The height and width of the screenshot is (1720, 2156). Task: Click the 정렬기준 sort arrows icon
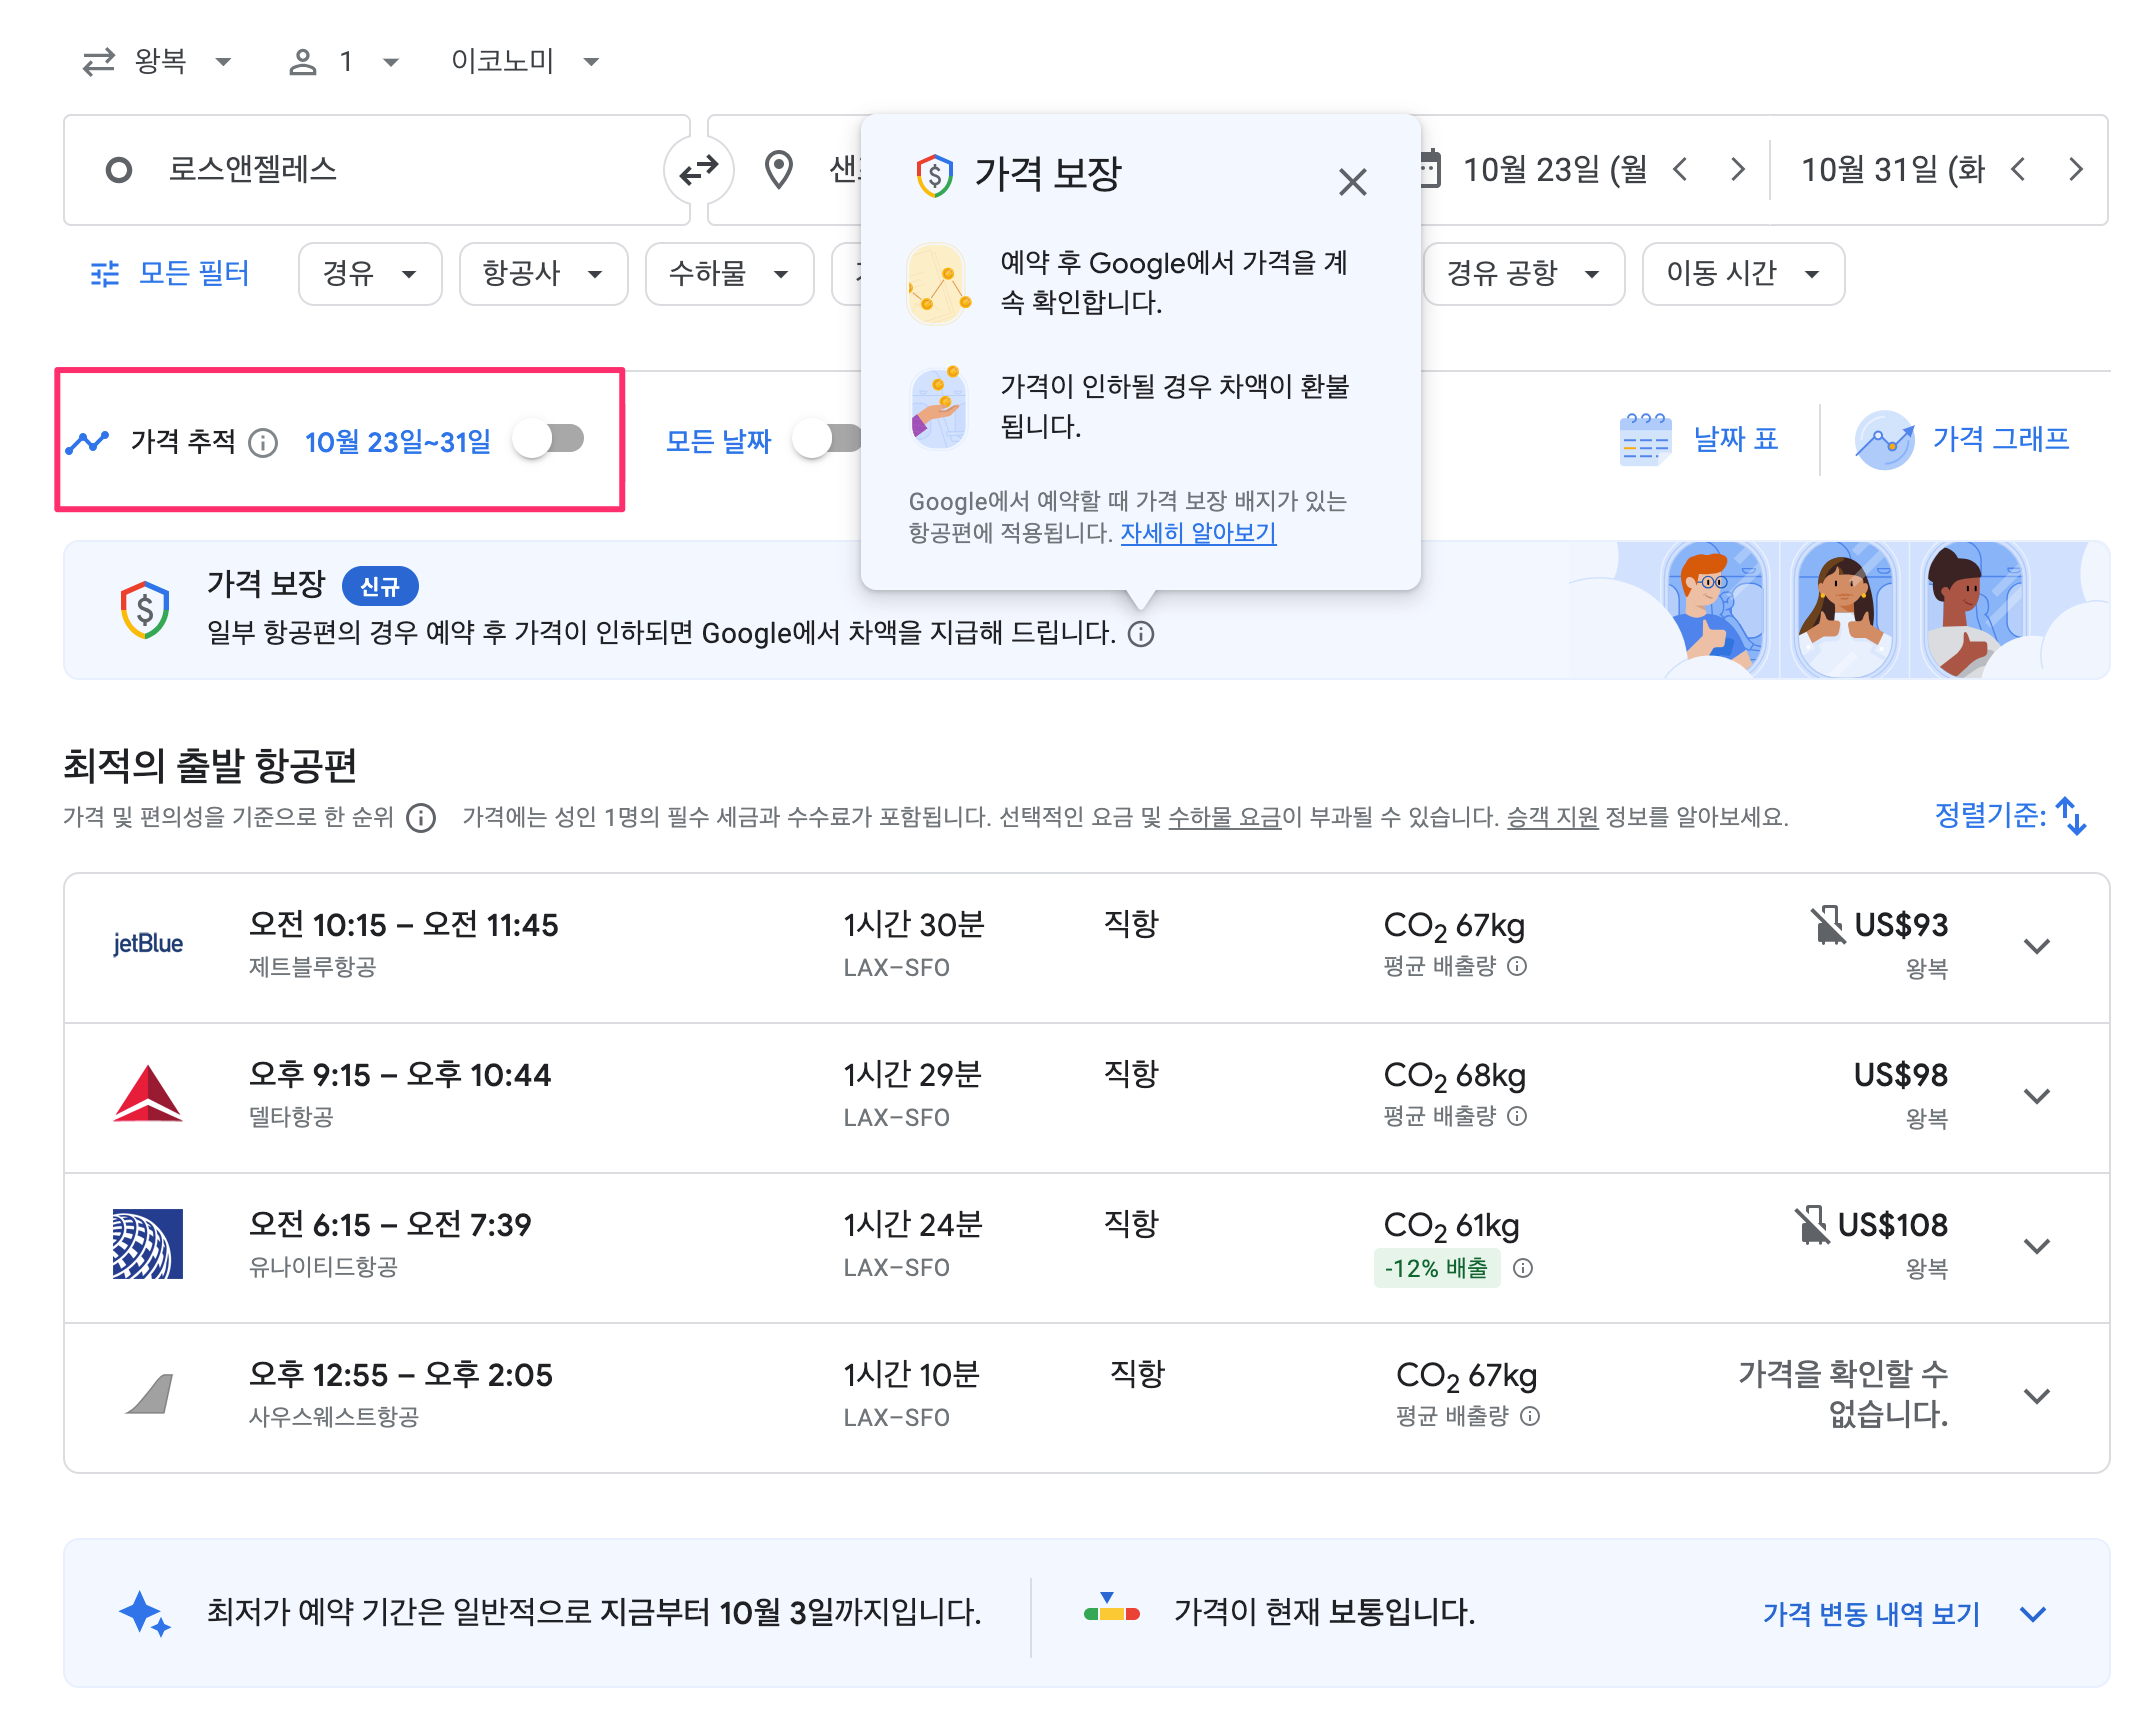(x=2071, y=816)
